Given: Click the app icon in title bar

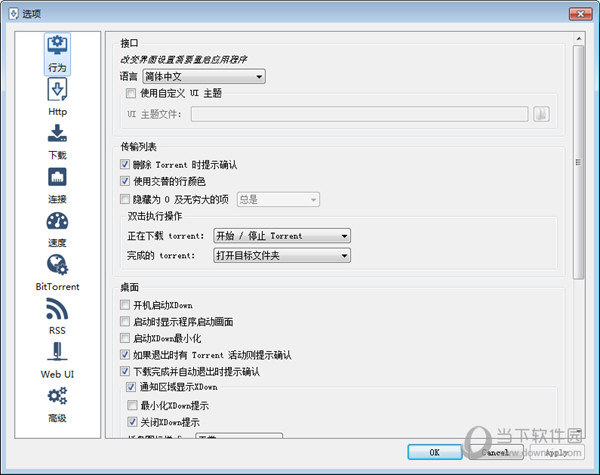Looking at the screenshot, I should (x=13, y=14).
